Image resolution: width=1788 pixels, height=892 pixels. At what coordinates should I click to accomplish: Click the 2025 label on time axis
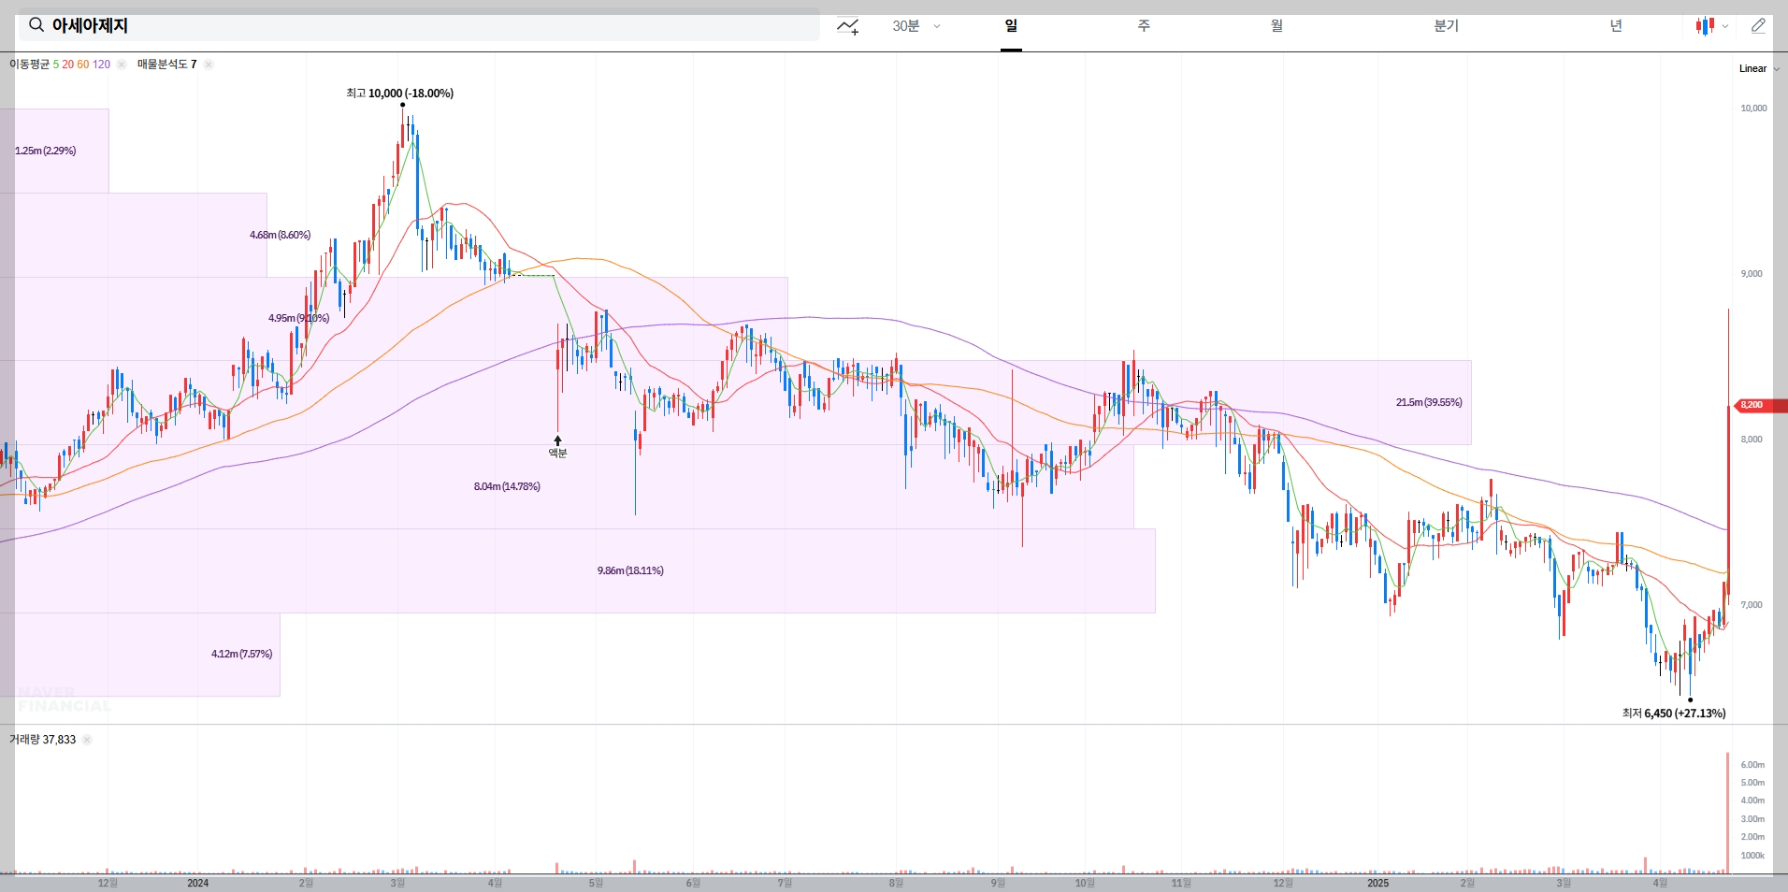tap(1378, 883)
